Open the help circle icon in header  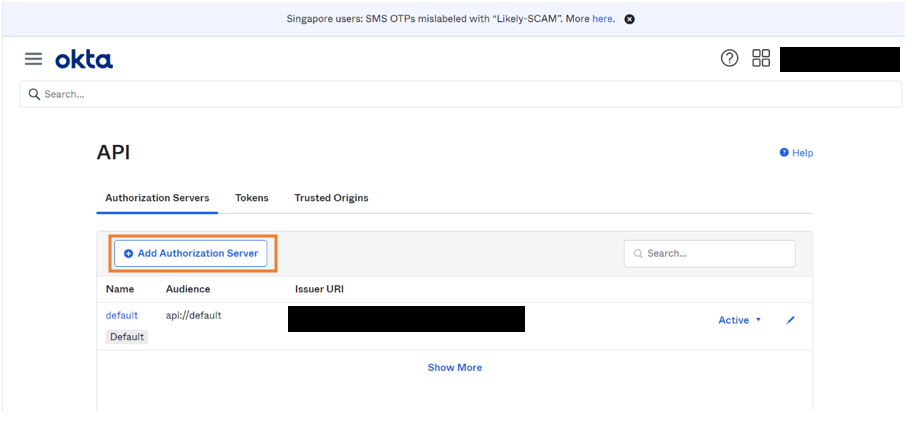click(729, 59)
